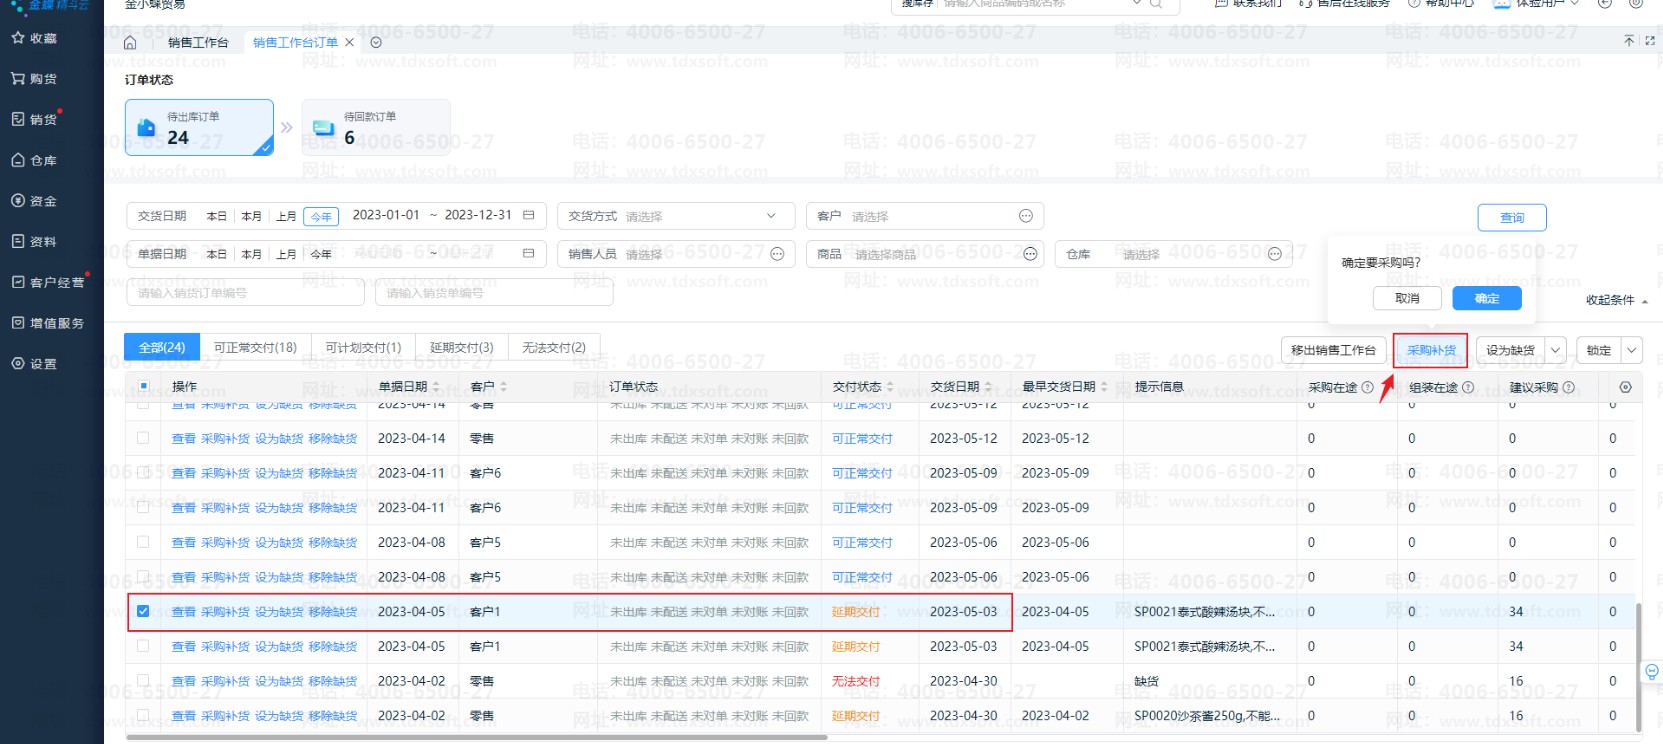Uncheck the selected 客户1 order row
Viewport: 1663px width, 744px height.
point(143,611)
